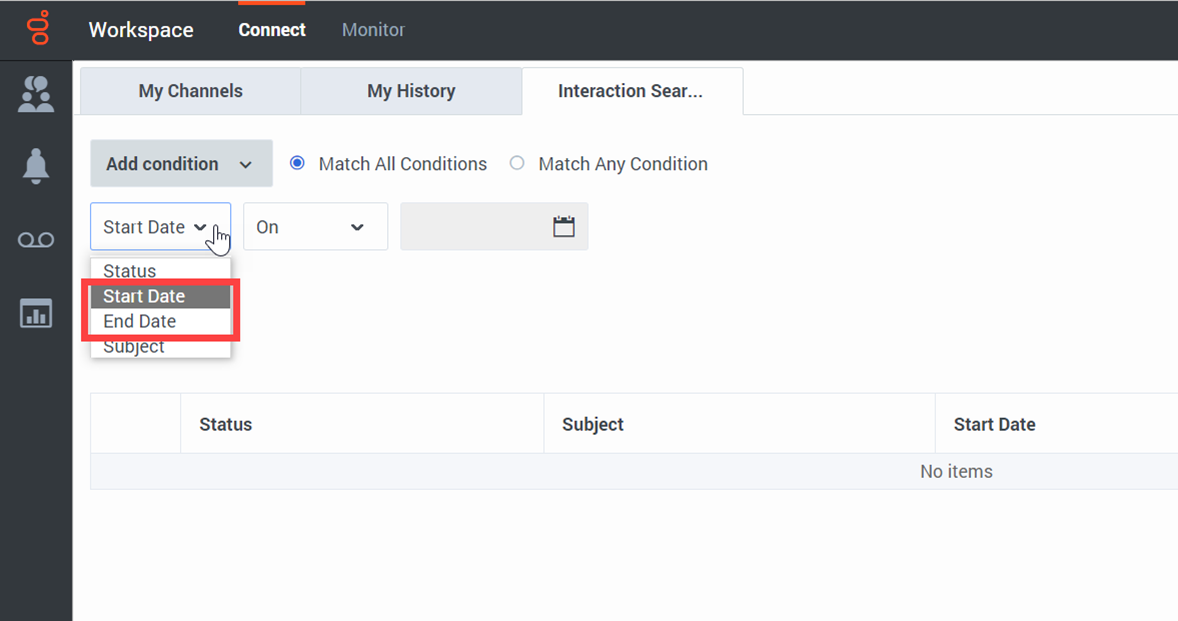This screenshot has height=621, width=1178.
Task: Choose End Date from the dropdown list
Action: pos(140,321)
